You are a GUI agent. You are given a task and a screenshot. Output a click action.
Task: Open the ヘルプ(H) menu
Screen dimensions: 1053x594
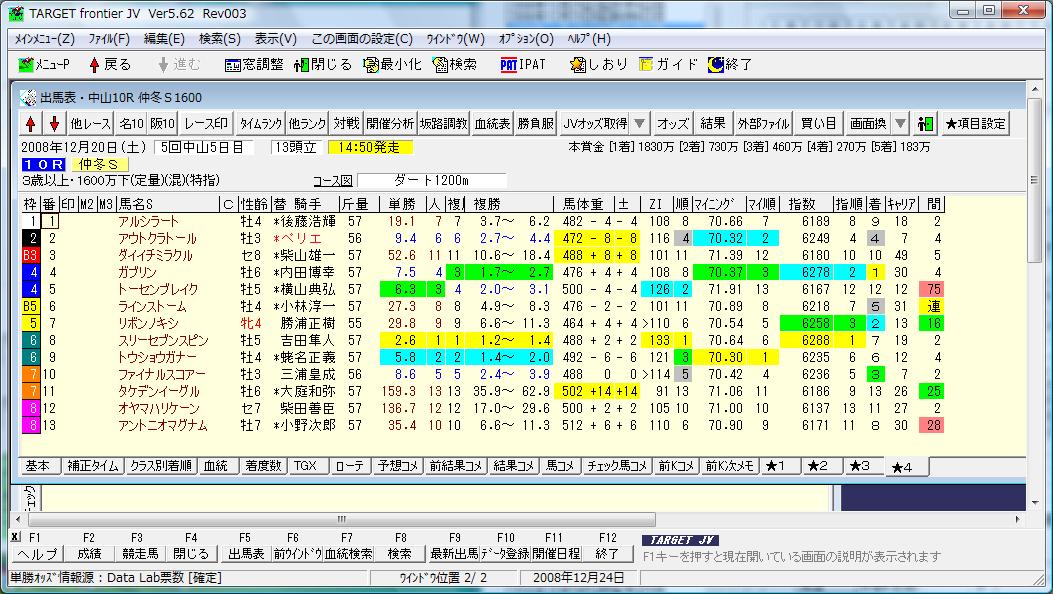(x=589, y=39)
